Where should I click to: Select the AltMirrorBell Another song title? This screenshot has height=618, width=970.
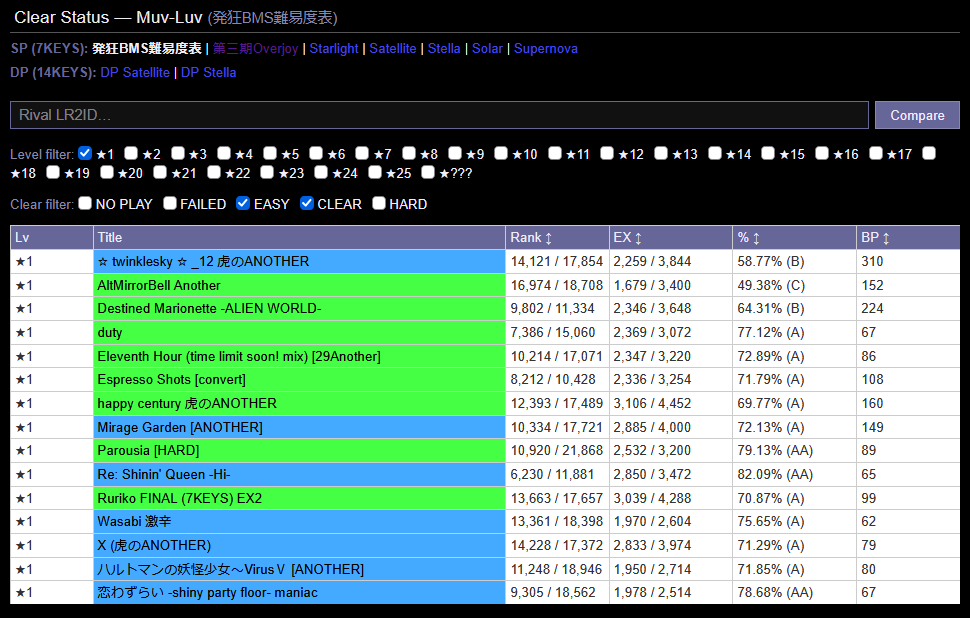159,285
